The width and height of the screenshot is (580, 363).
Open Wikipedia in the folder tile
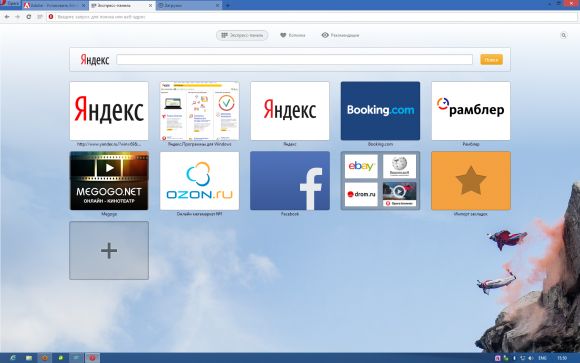click(x=399, y=166)
